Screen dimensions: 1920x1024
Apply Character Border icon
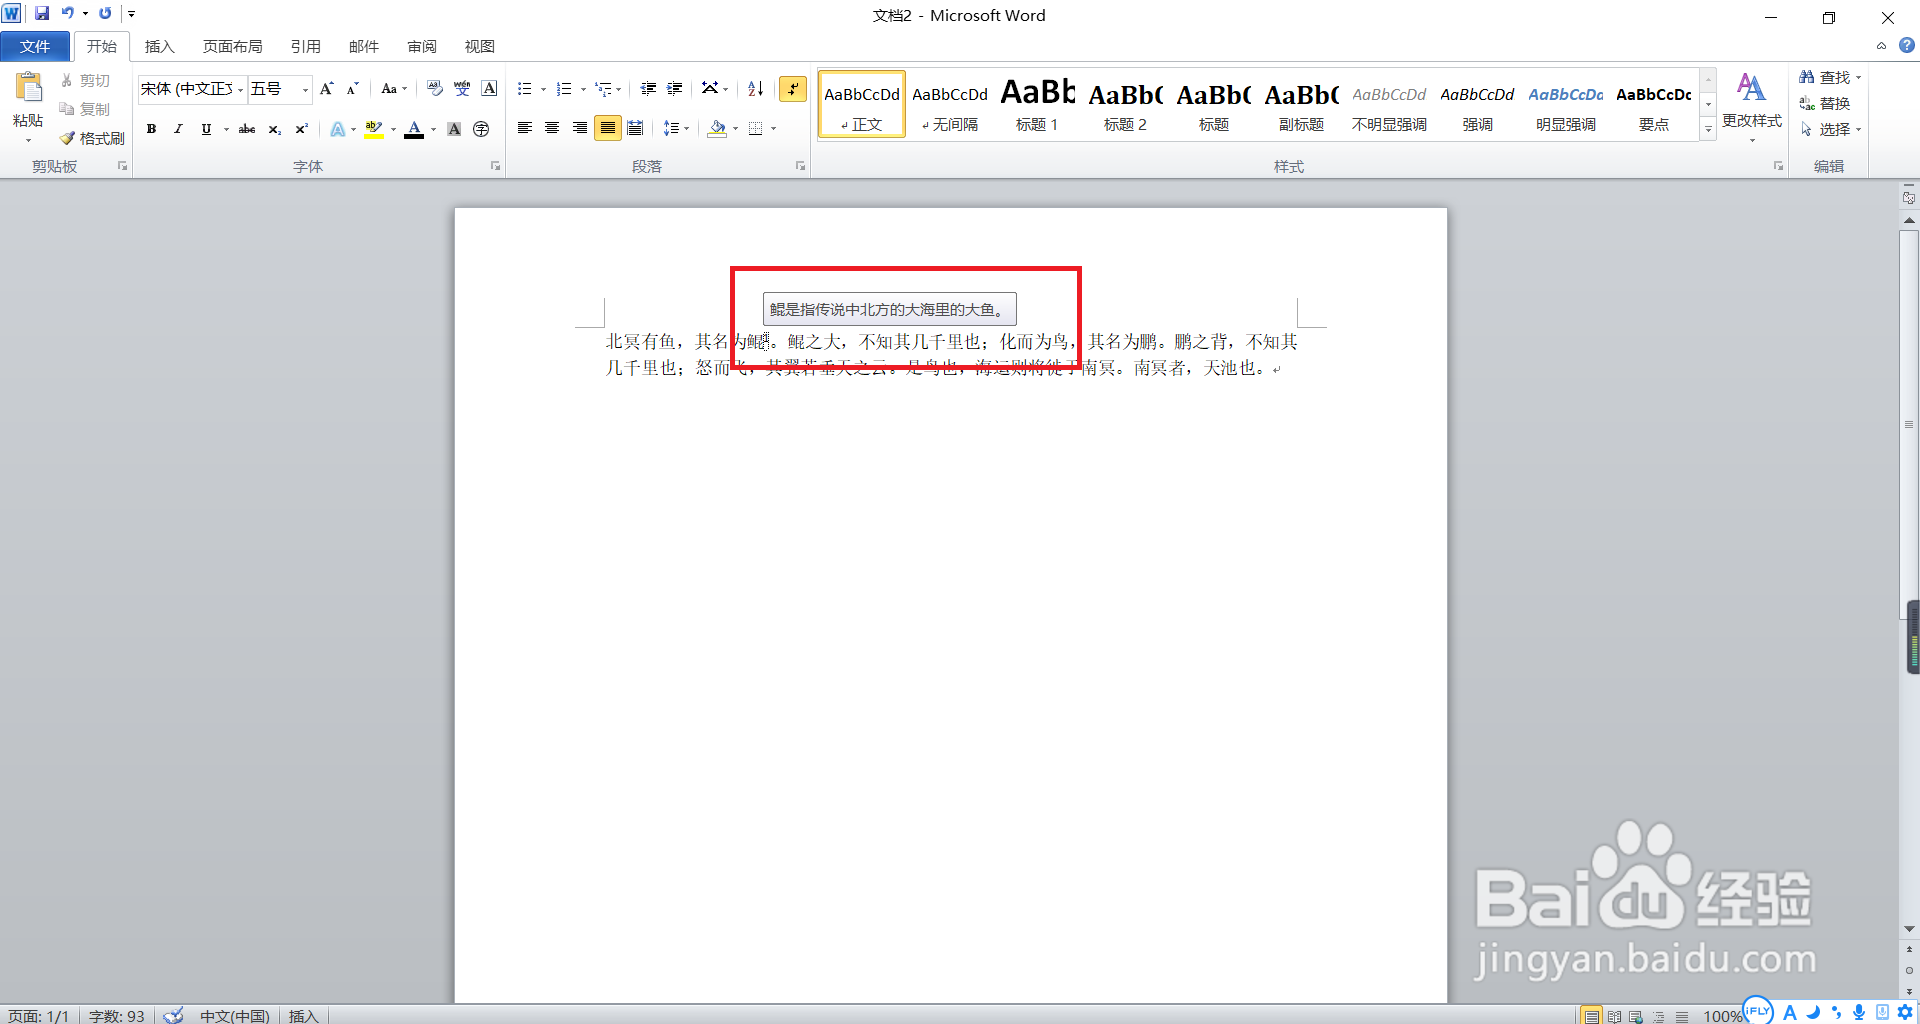click(489, 89)
